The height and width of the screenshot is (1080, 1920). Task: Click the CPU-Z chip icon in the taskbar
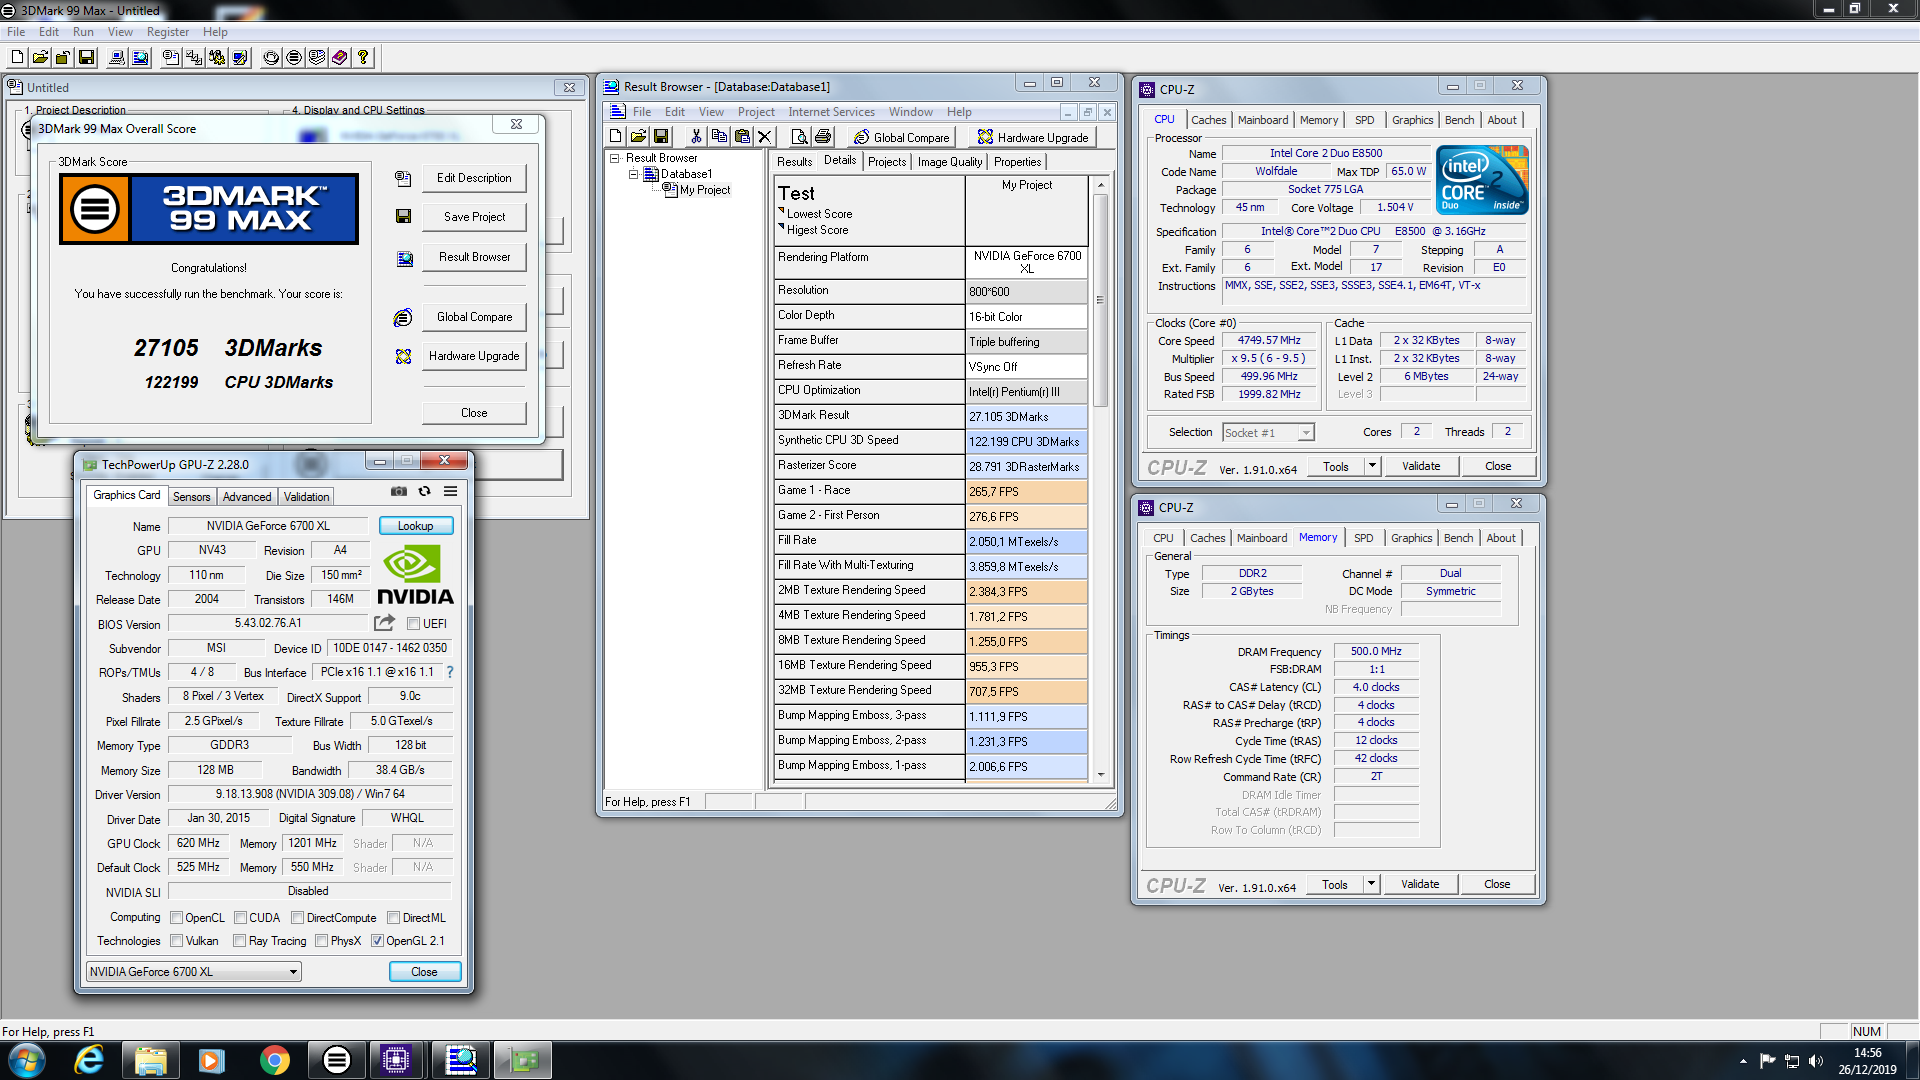[396, 1060]
